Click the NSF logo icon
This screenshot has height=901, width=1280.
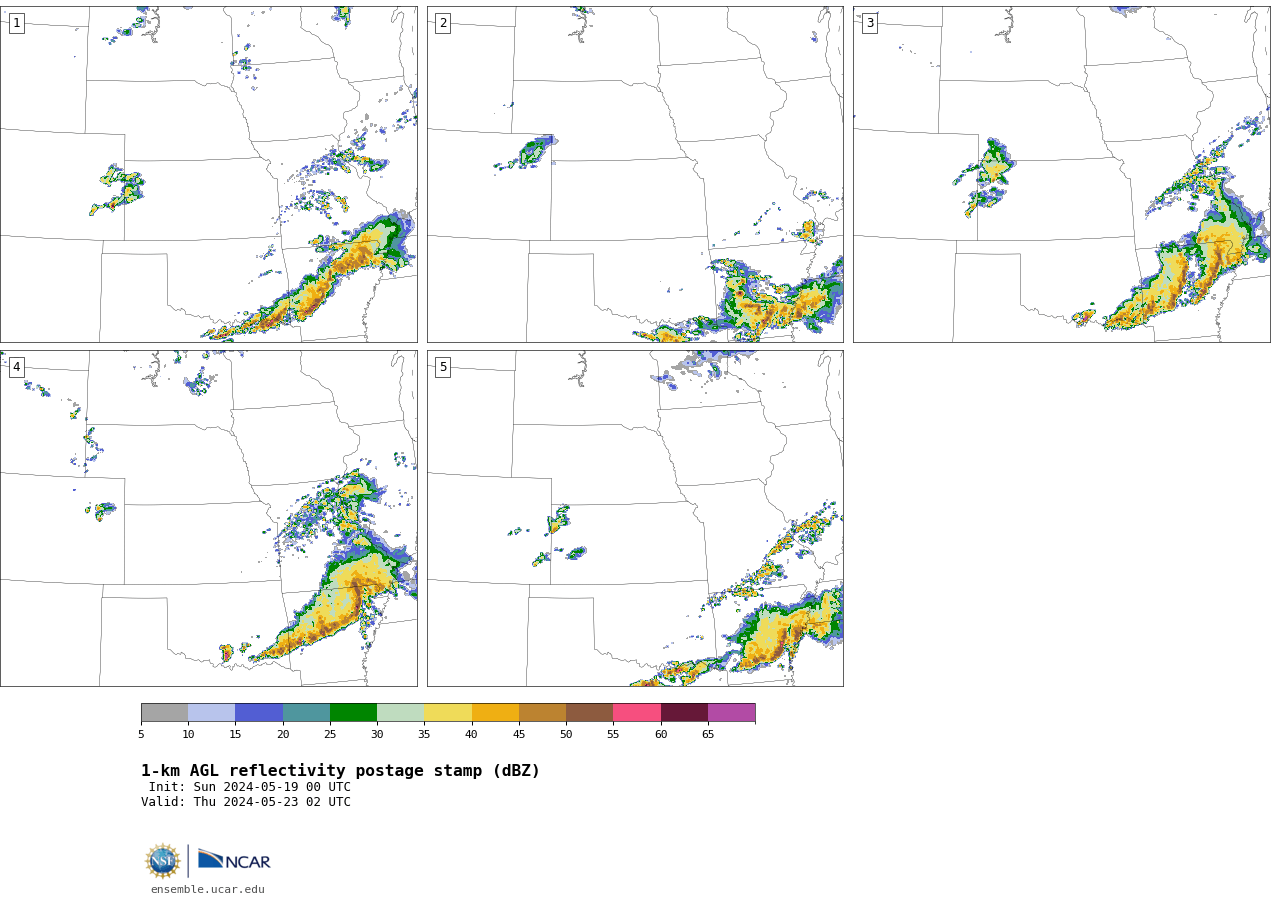[163, 861]
